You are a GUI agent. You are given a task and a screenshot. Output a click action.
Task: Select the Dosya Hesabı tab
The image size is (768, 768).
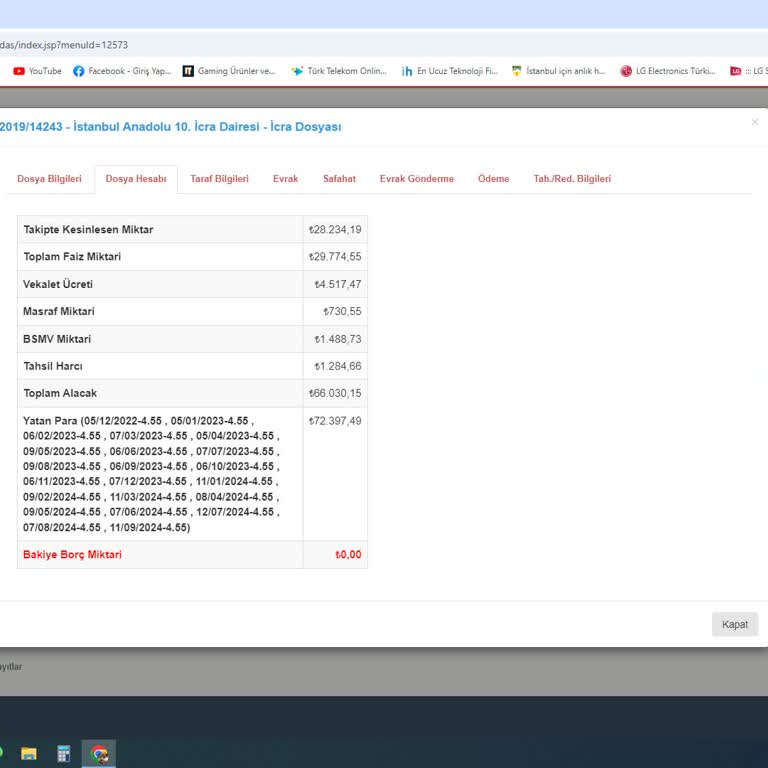coord(136,179)
